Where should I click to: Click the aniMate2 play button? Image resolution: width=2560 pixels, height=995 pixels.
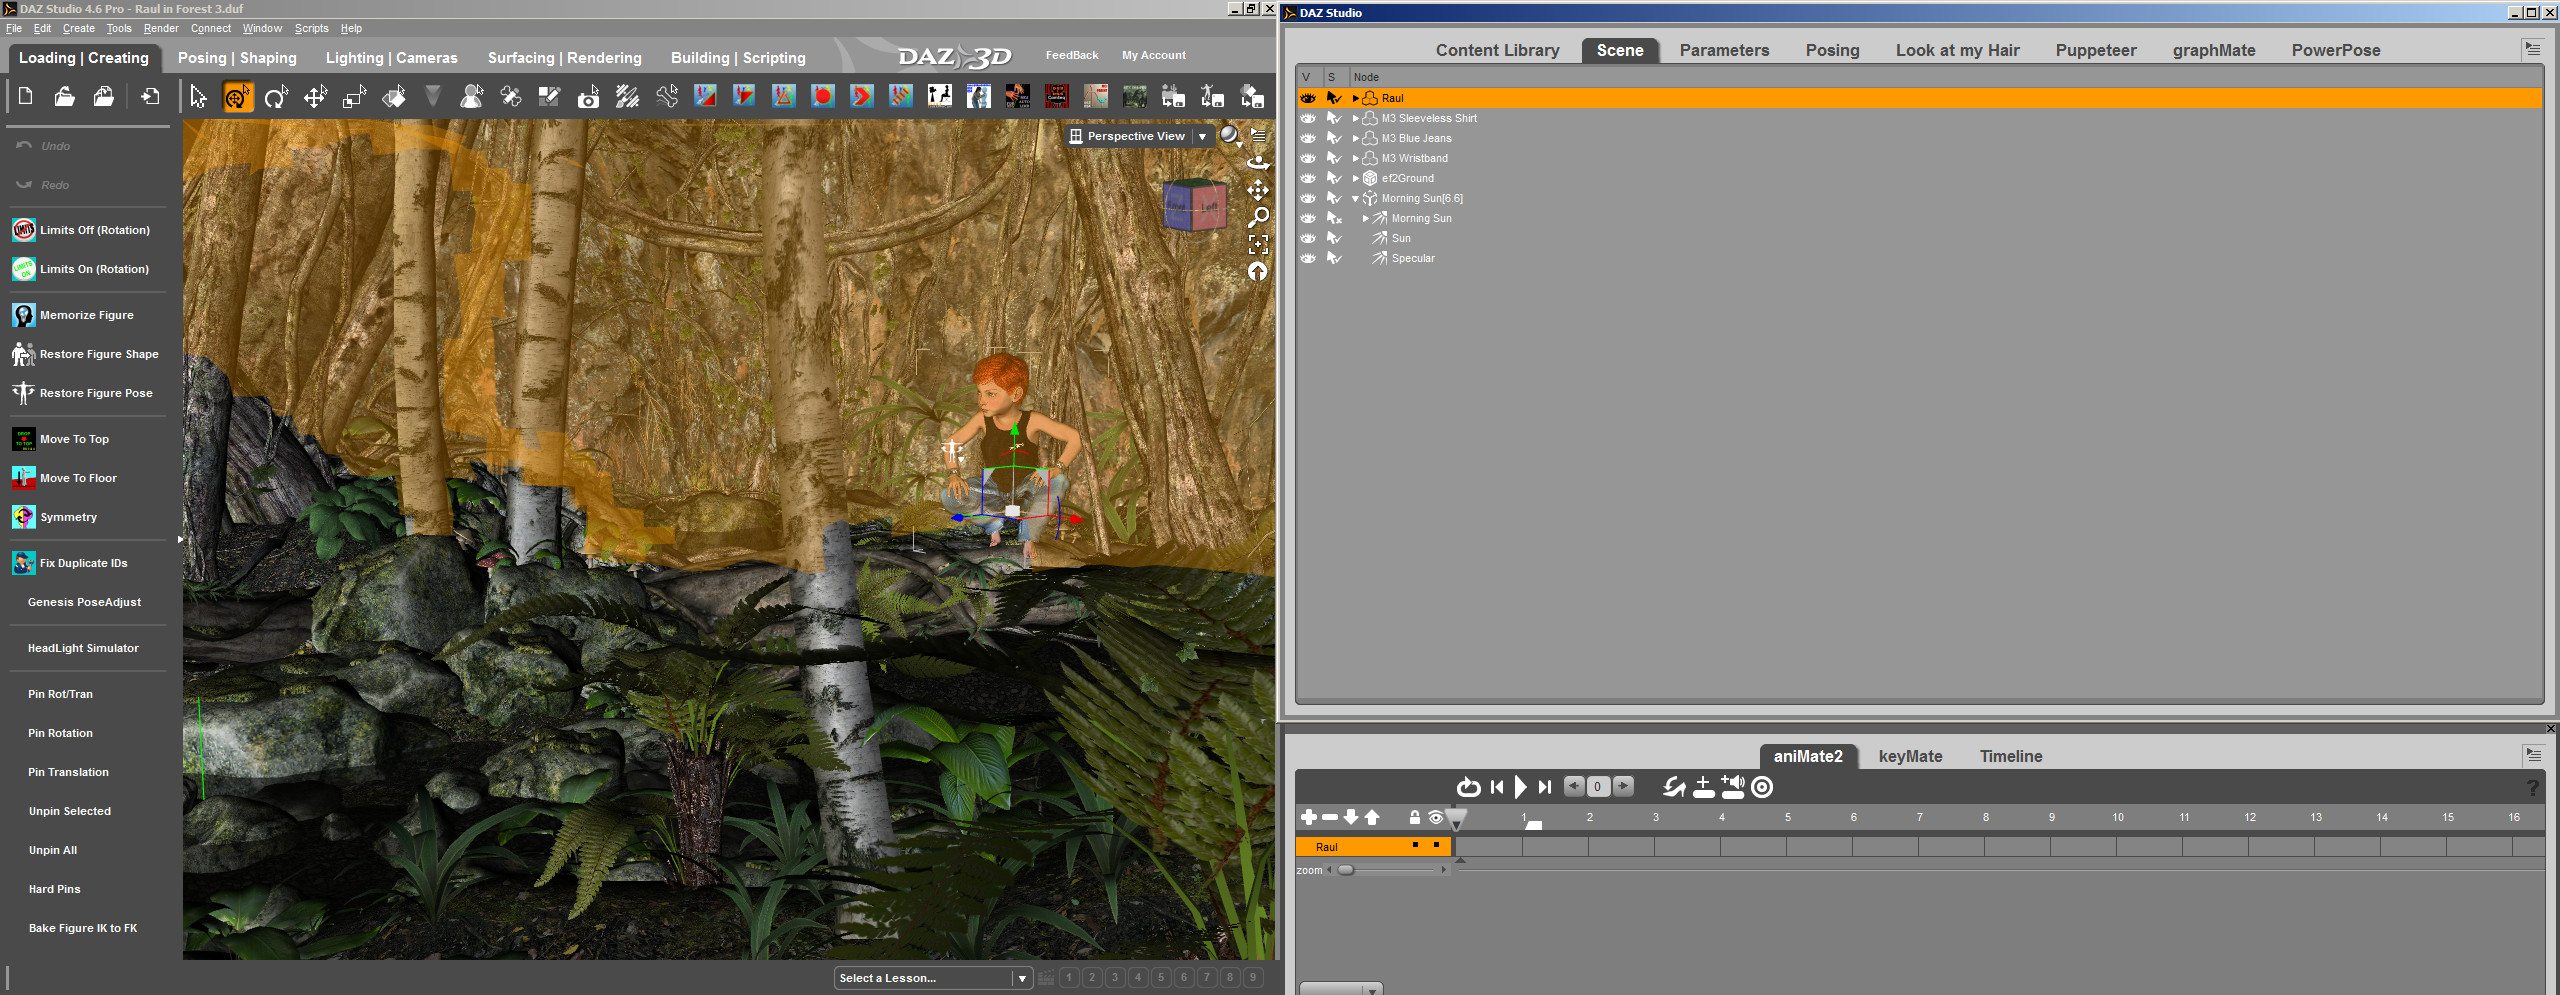[x=1520, y=787]
